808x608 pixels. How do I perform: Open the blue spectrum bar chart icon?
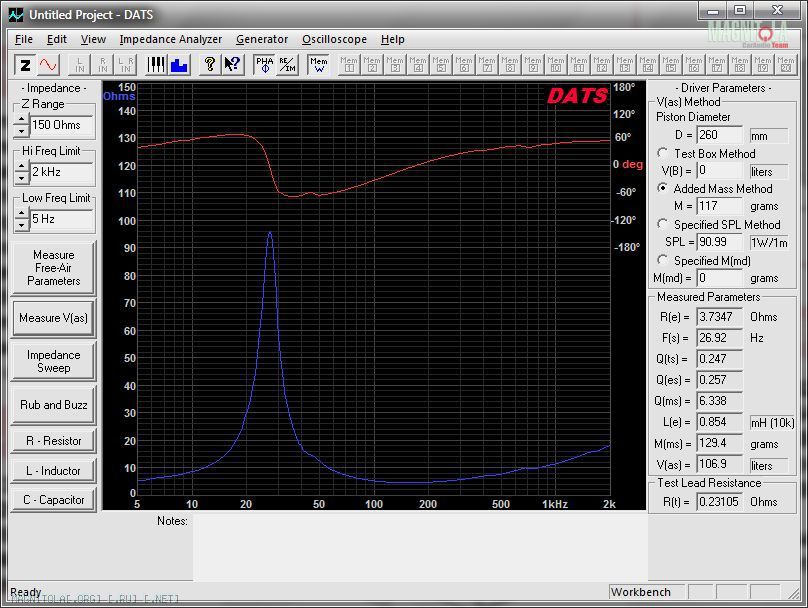(179, 65)
